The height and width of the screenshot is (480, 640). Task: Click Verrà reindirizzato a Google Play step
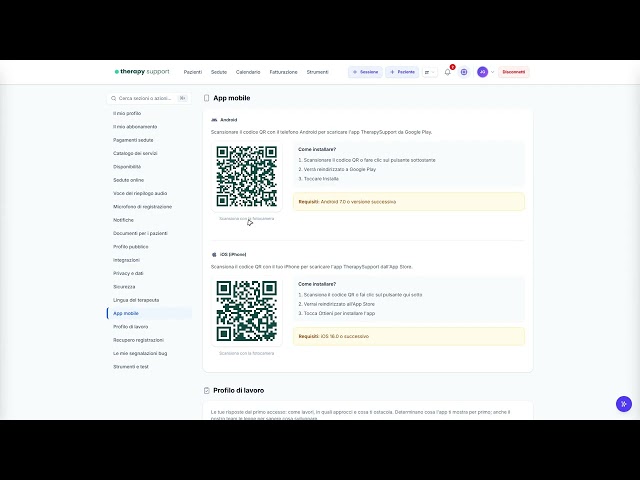337,169
